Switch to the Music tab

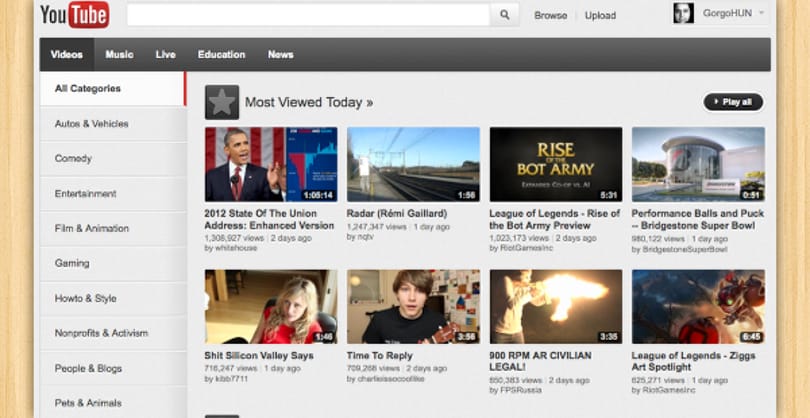(119, 54)
